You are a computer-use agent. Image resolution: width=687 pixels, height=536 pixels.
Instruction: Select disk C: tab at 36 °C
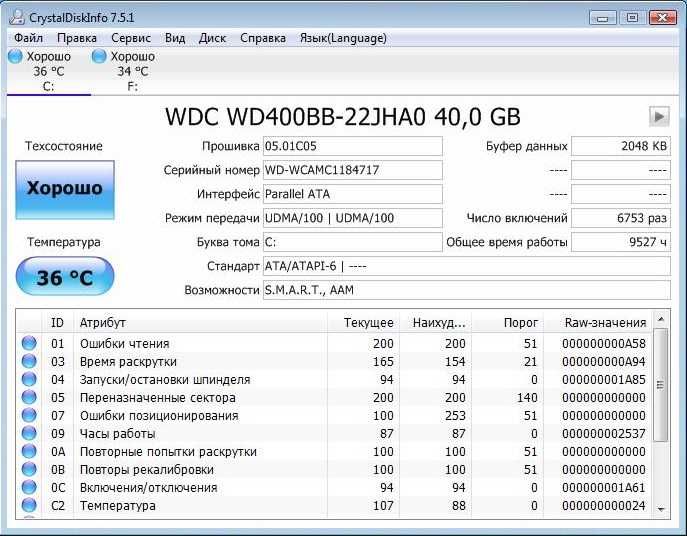(49, 71)
